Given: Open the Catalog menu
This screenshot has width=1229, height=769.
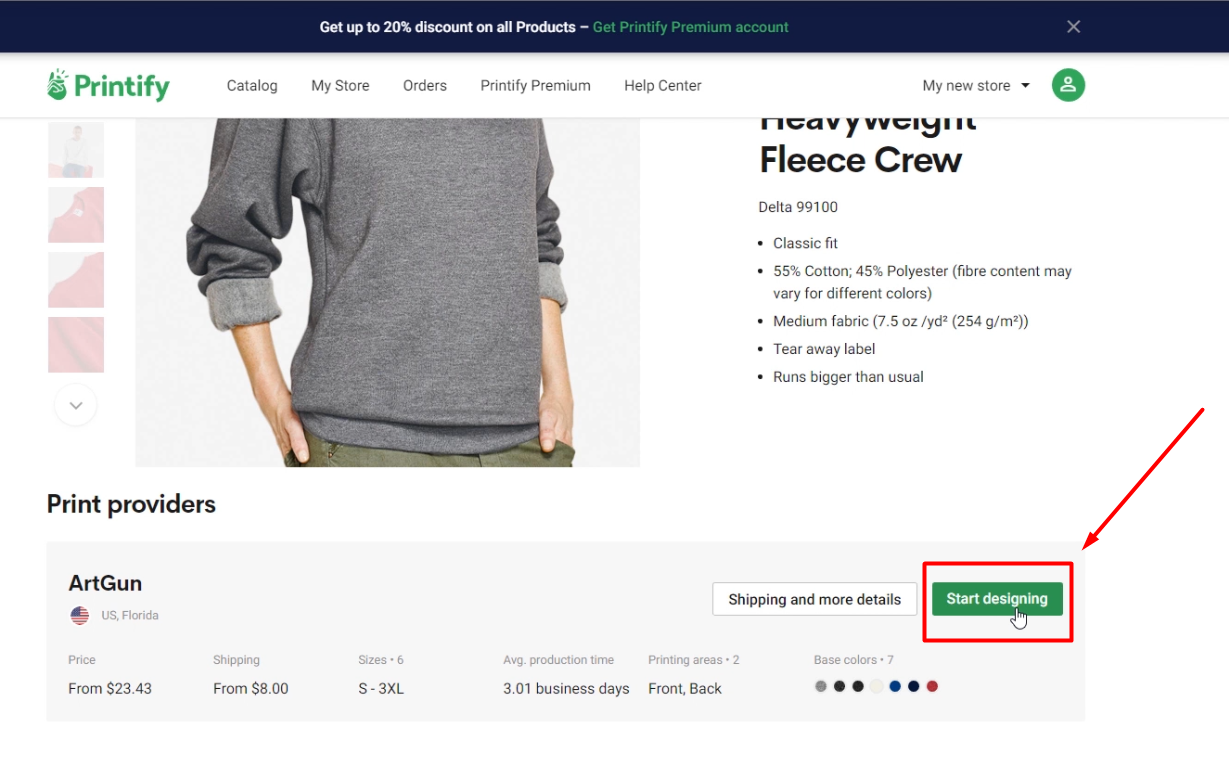Looking at the screenshot, I should coord(252,86).
